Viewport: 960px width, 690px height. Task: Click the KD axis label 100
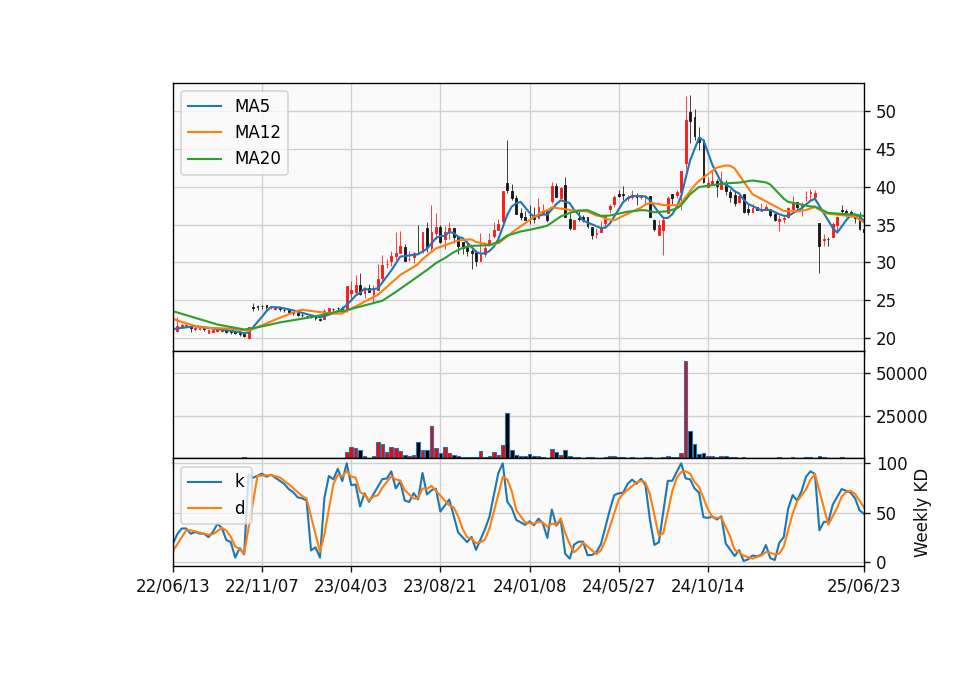point(891,464)
